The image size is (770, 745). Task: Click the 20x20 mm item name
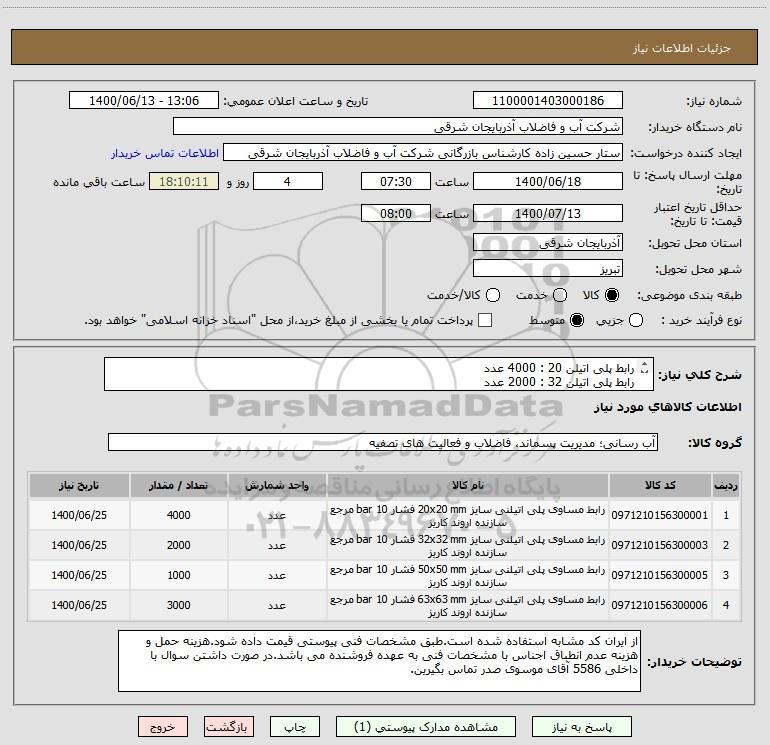pos(468,516)
